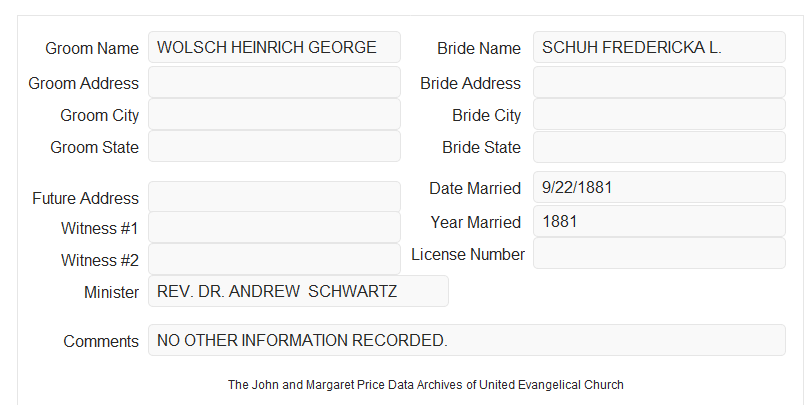Click the Comments label
Image resolution: width=805 pixels, height=405 pixels.
(101, 341)
